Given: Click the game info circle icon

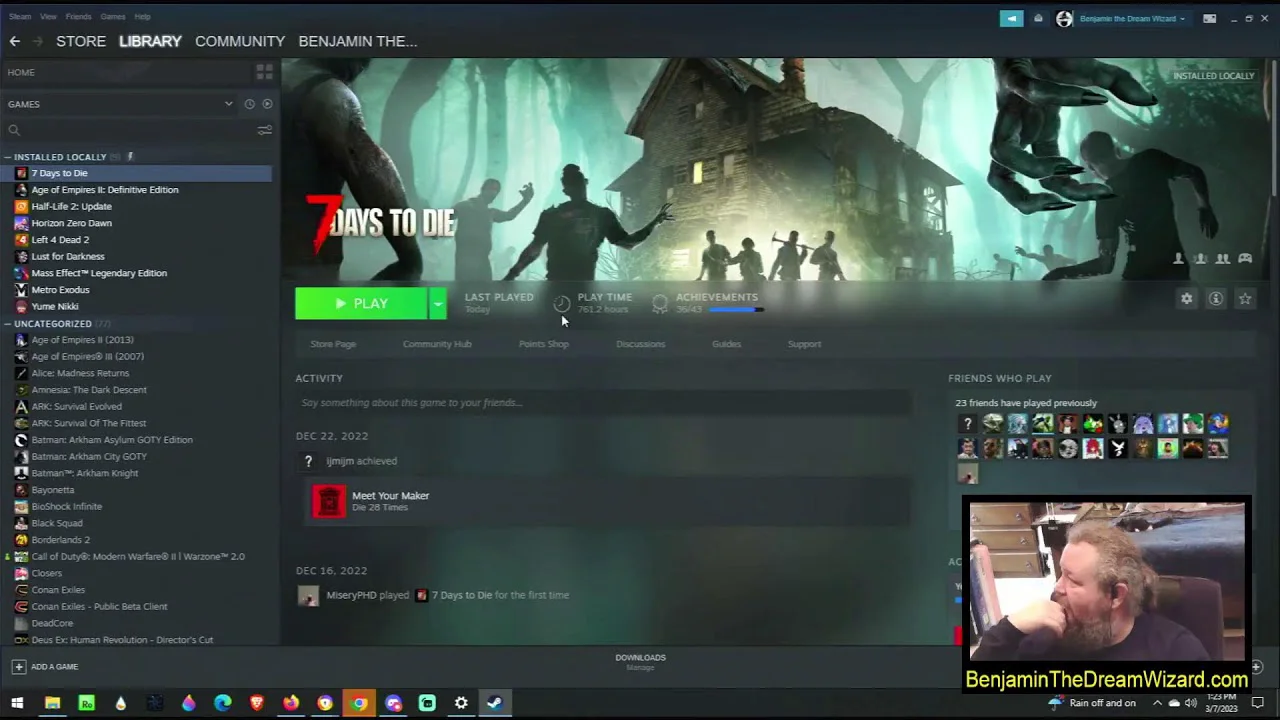Looking at the screenshot, I should (x=1216, y=299).
